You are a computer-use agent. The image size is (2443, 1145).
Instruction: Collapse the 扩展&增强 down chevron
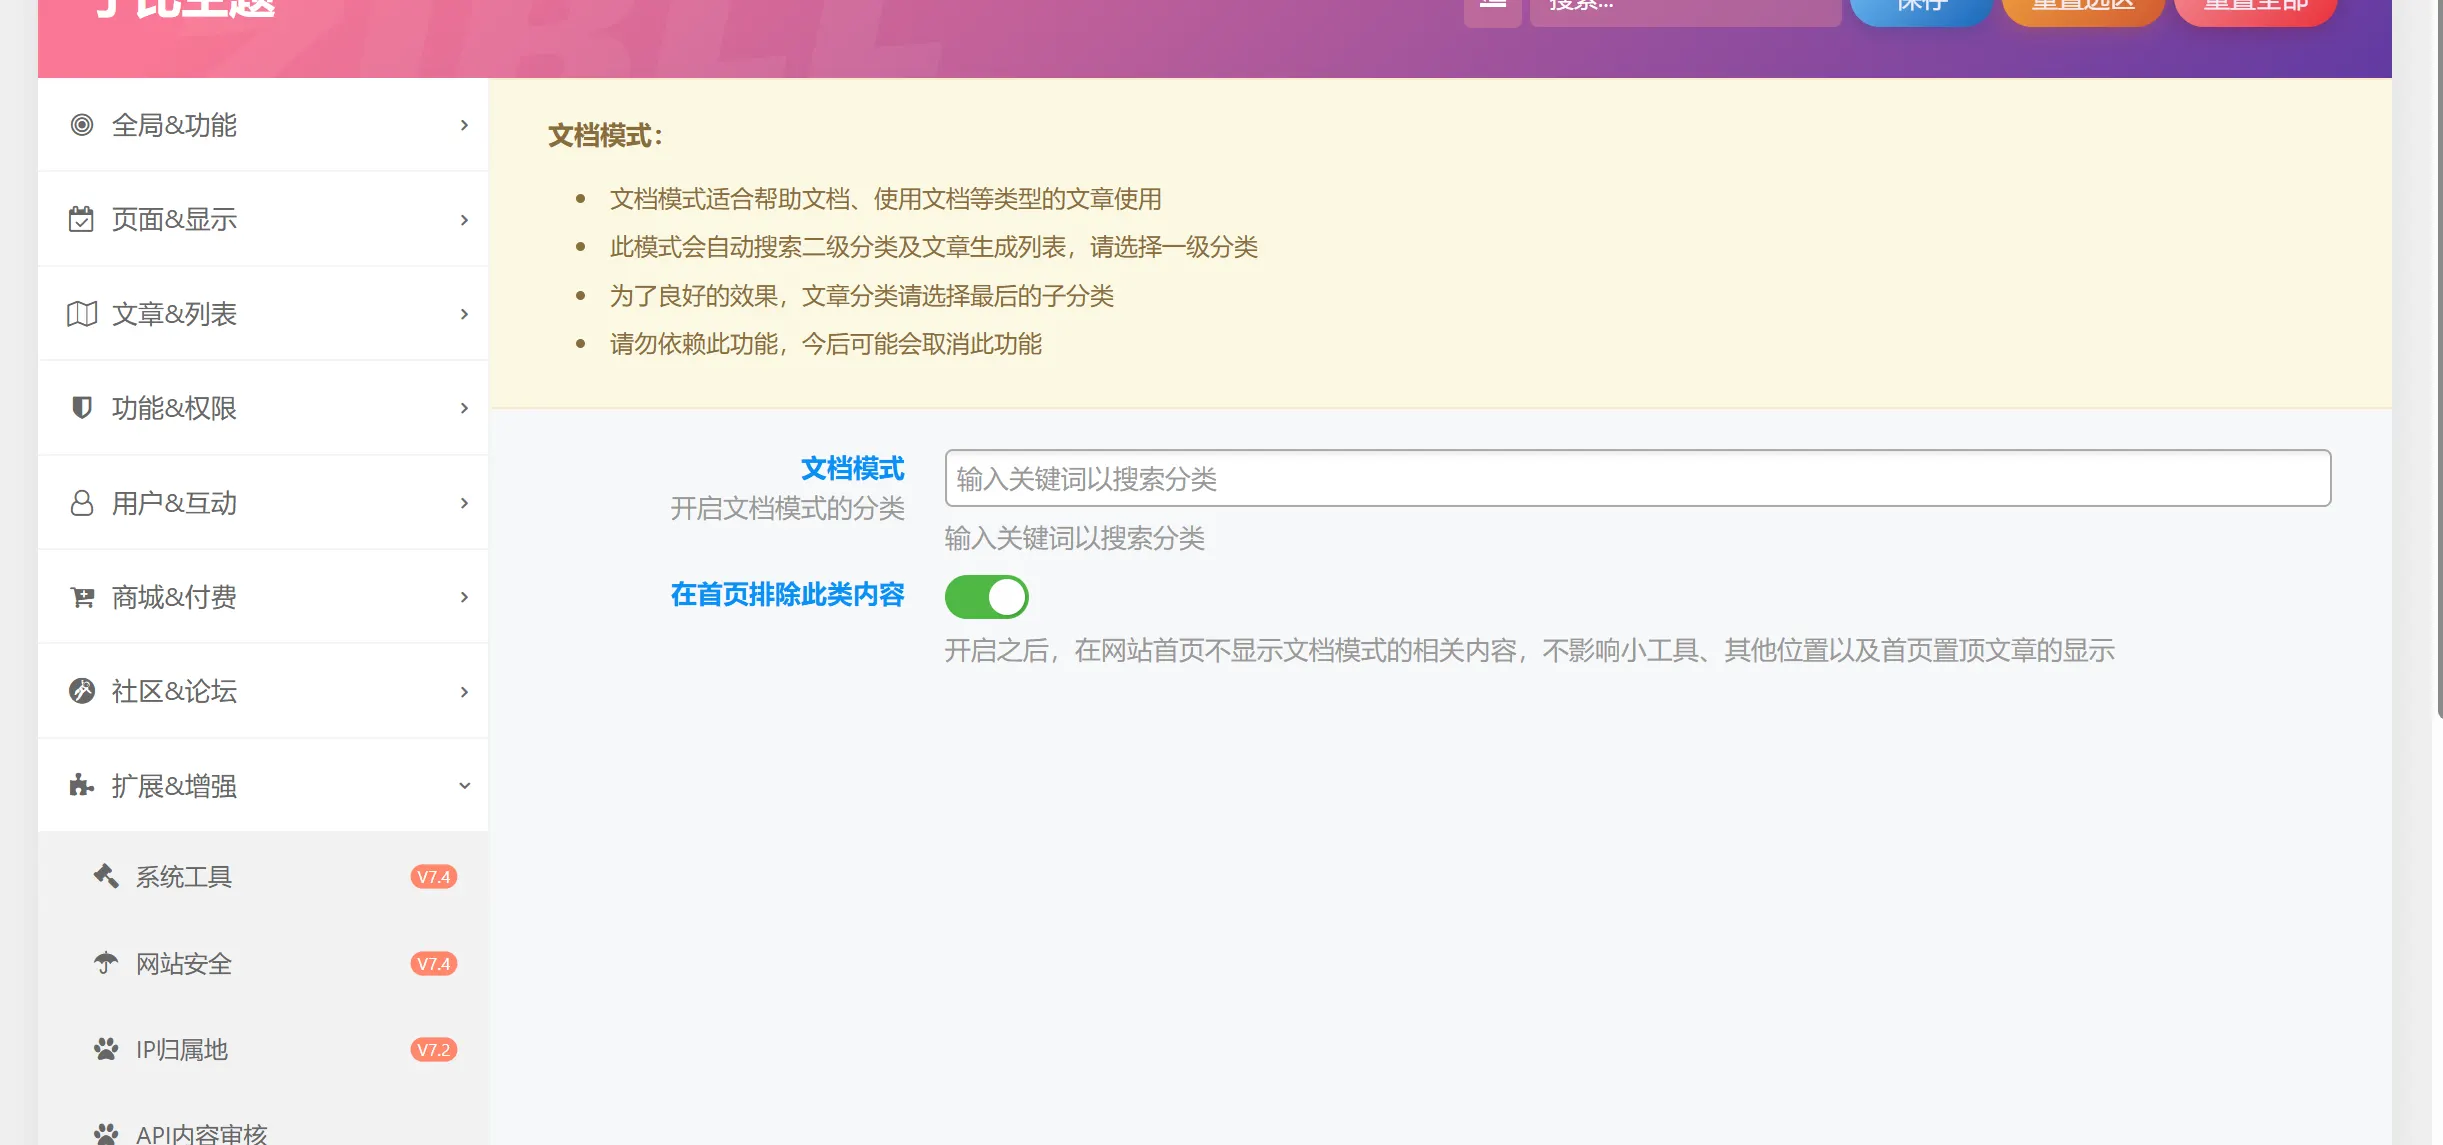pyautogui.click(x=464, y=786)
